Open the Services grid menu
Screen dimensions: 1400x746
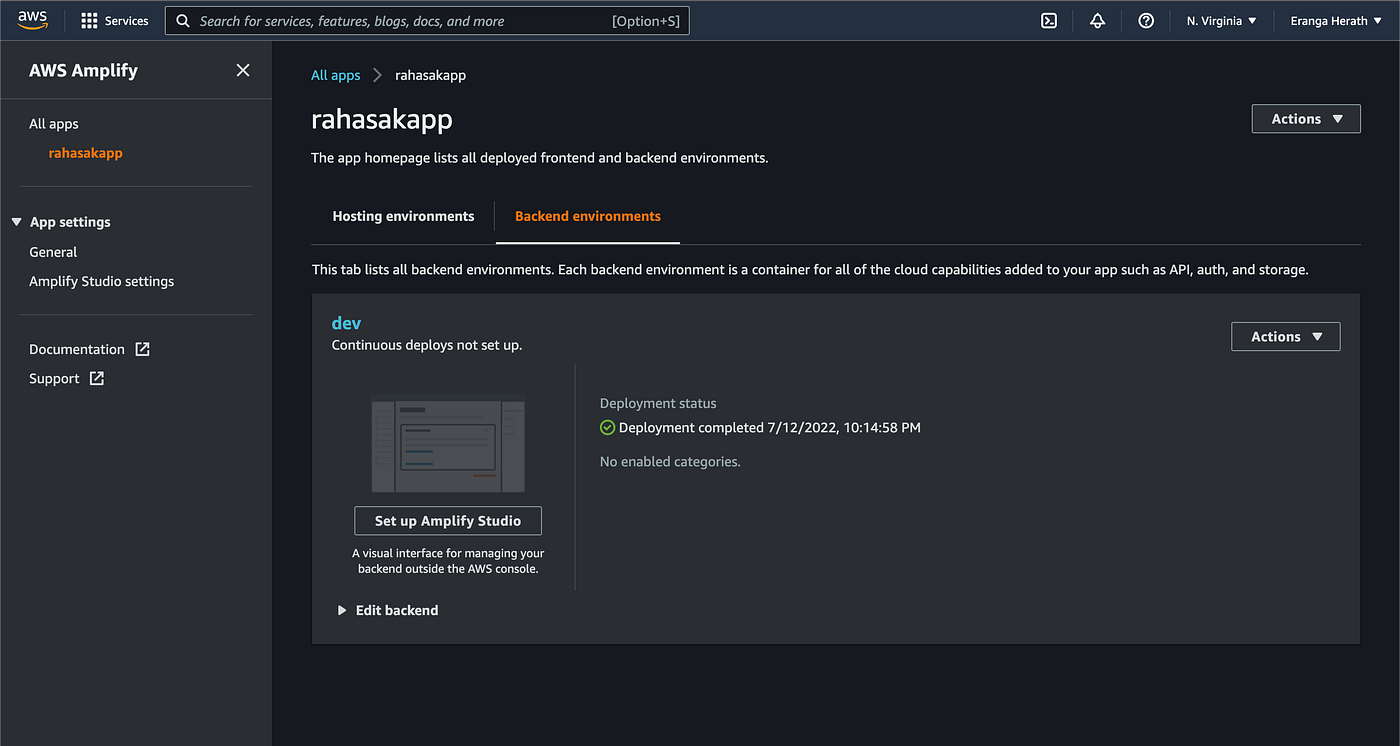click(89, 20)
